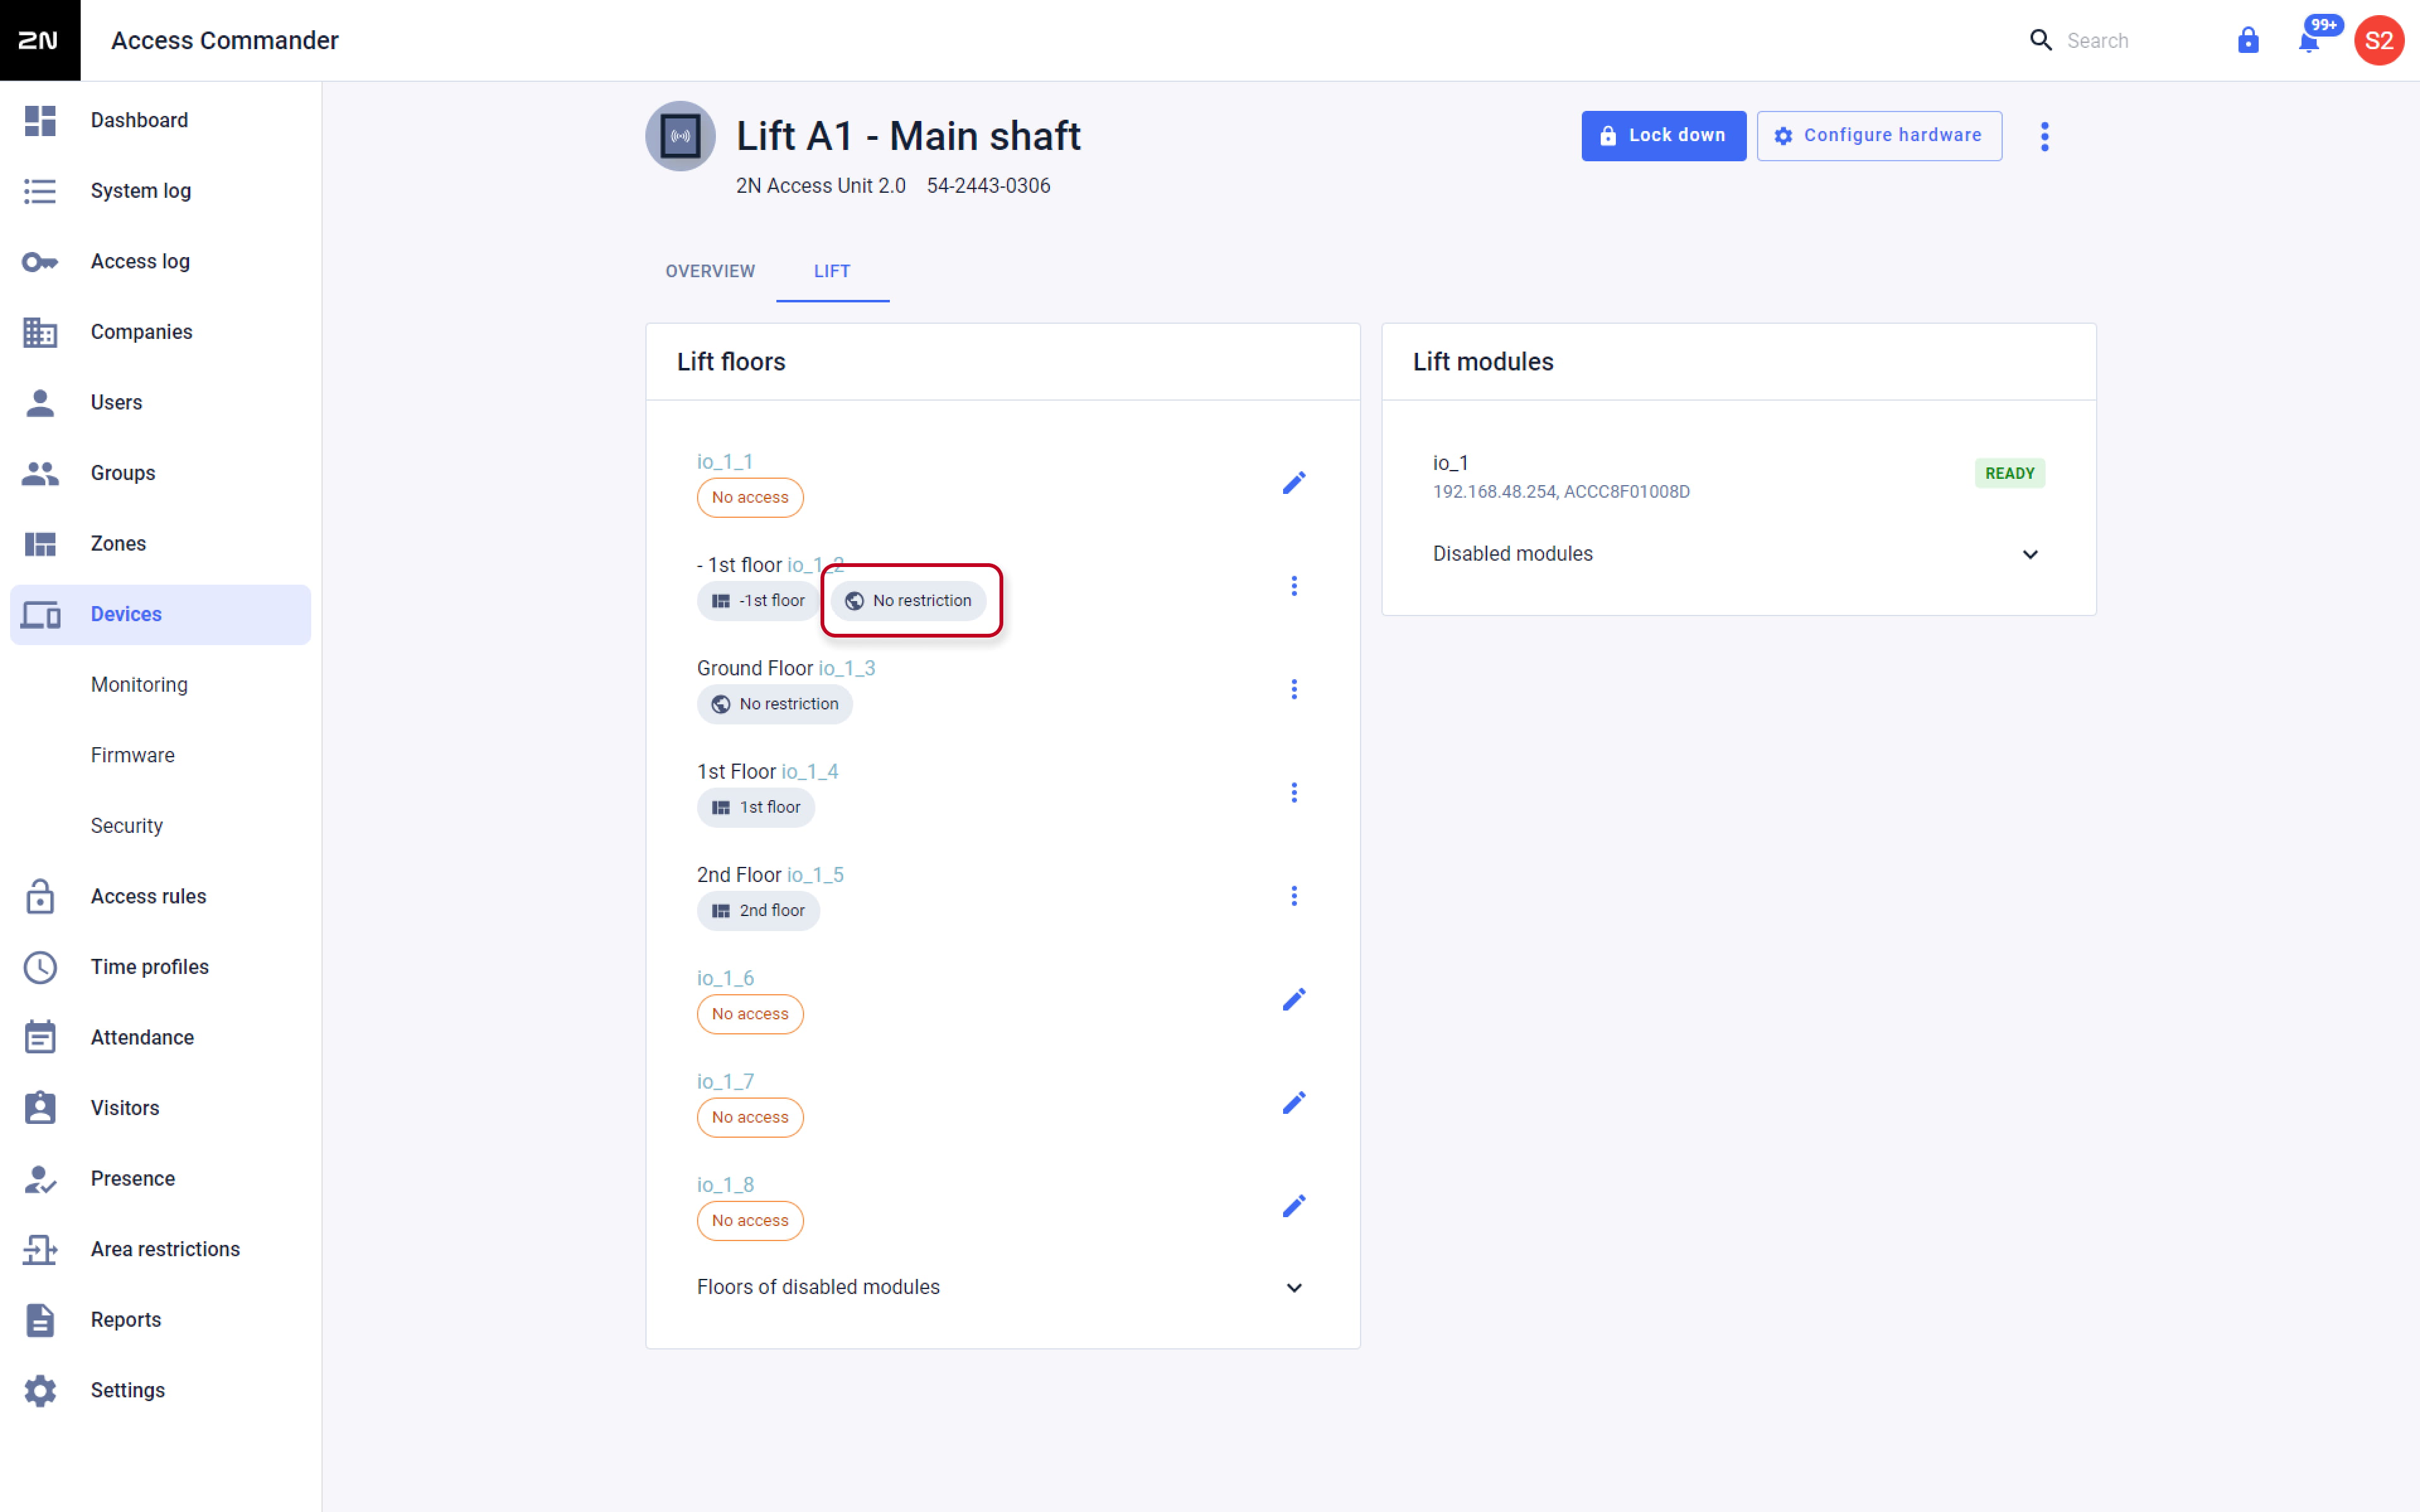Click the Lift A1 device avatar icon
The height and width of the screenshot is (1512, 2420).
tap(680, 136)
